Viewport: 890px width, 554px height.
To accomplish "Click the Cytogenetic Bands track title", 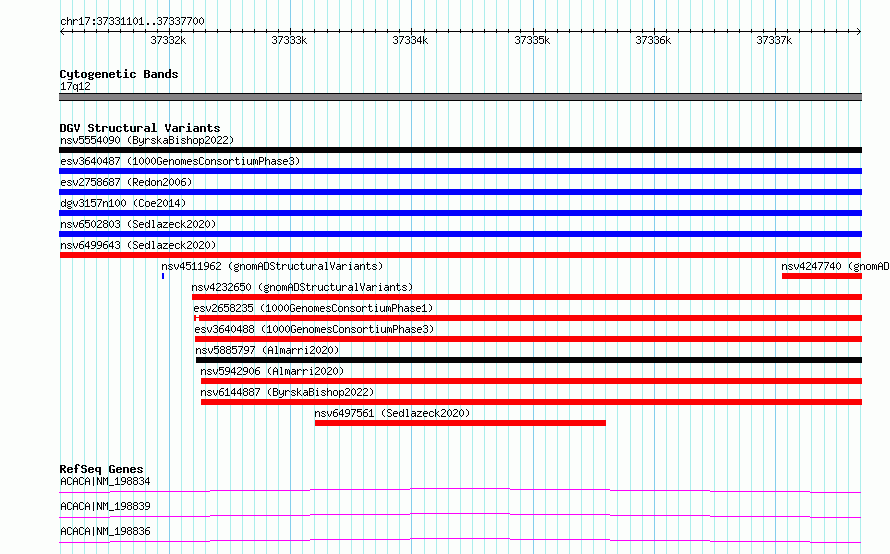I will (x=119, y=74).
